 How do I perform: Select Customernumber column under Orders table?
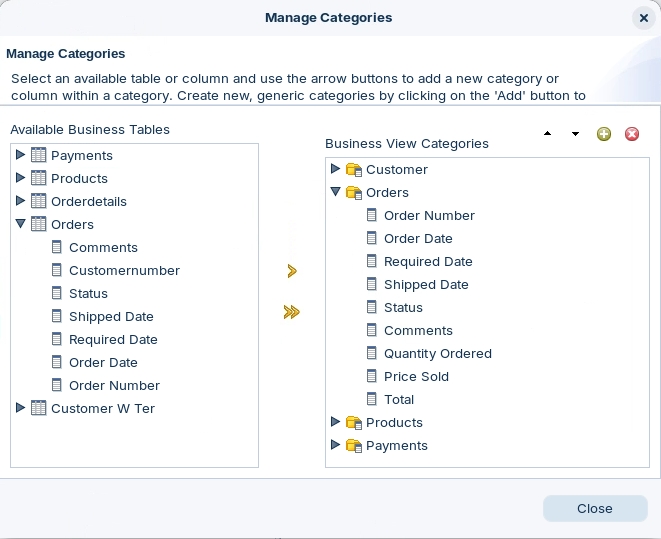coord(124,270)
